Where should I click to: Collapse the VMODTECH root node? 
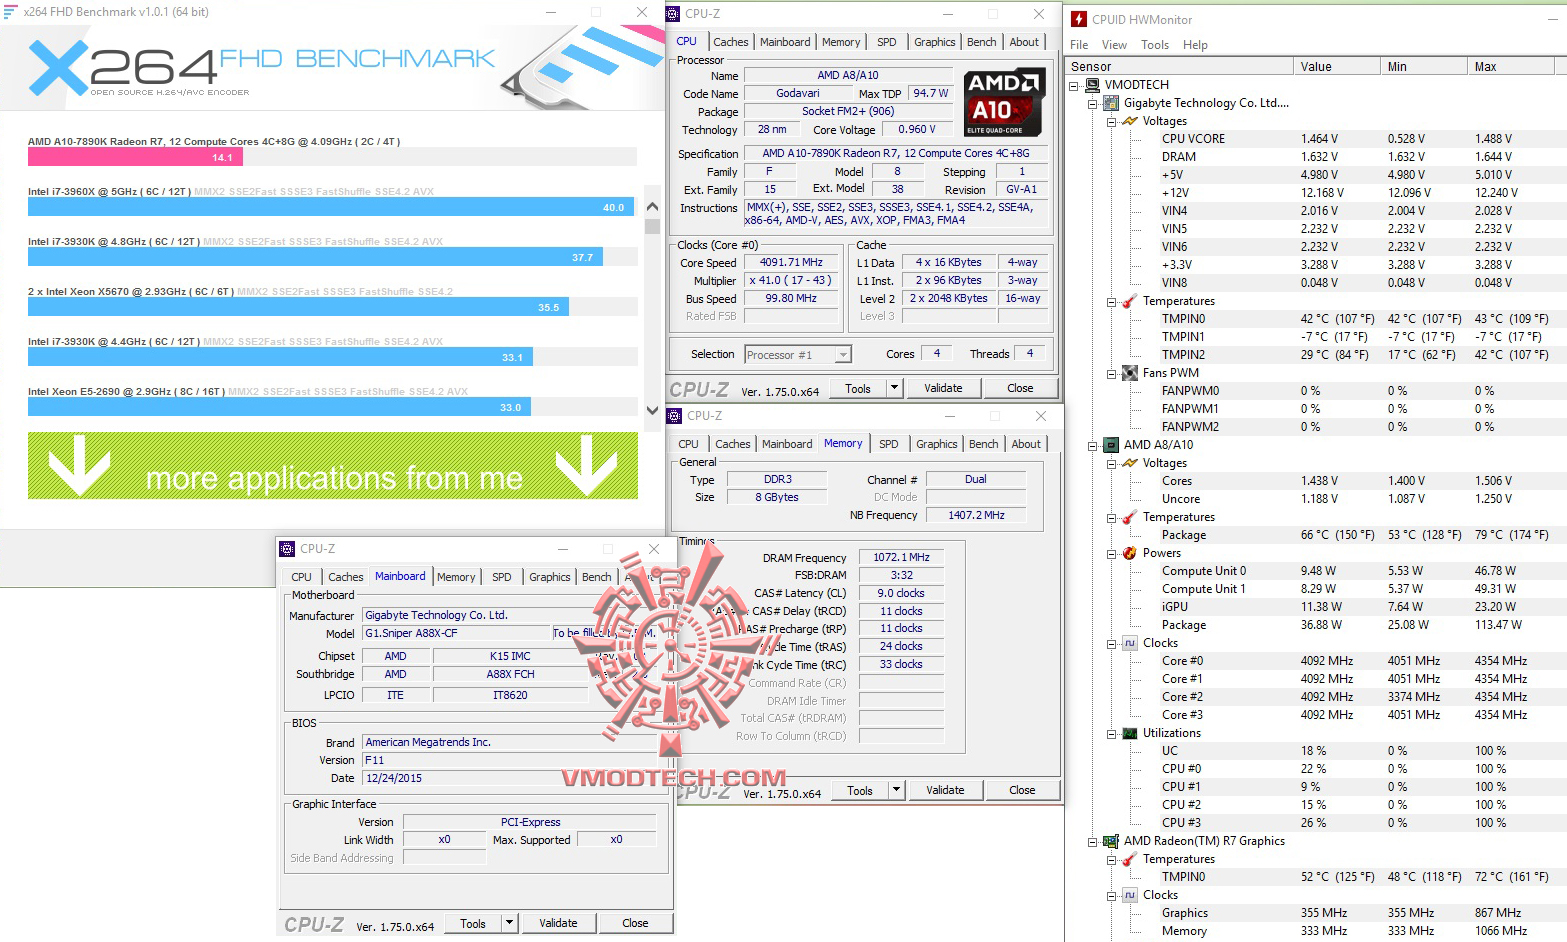coord(1074,85)
